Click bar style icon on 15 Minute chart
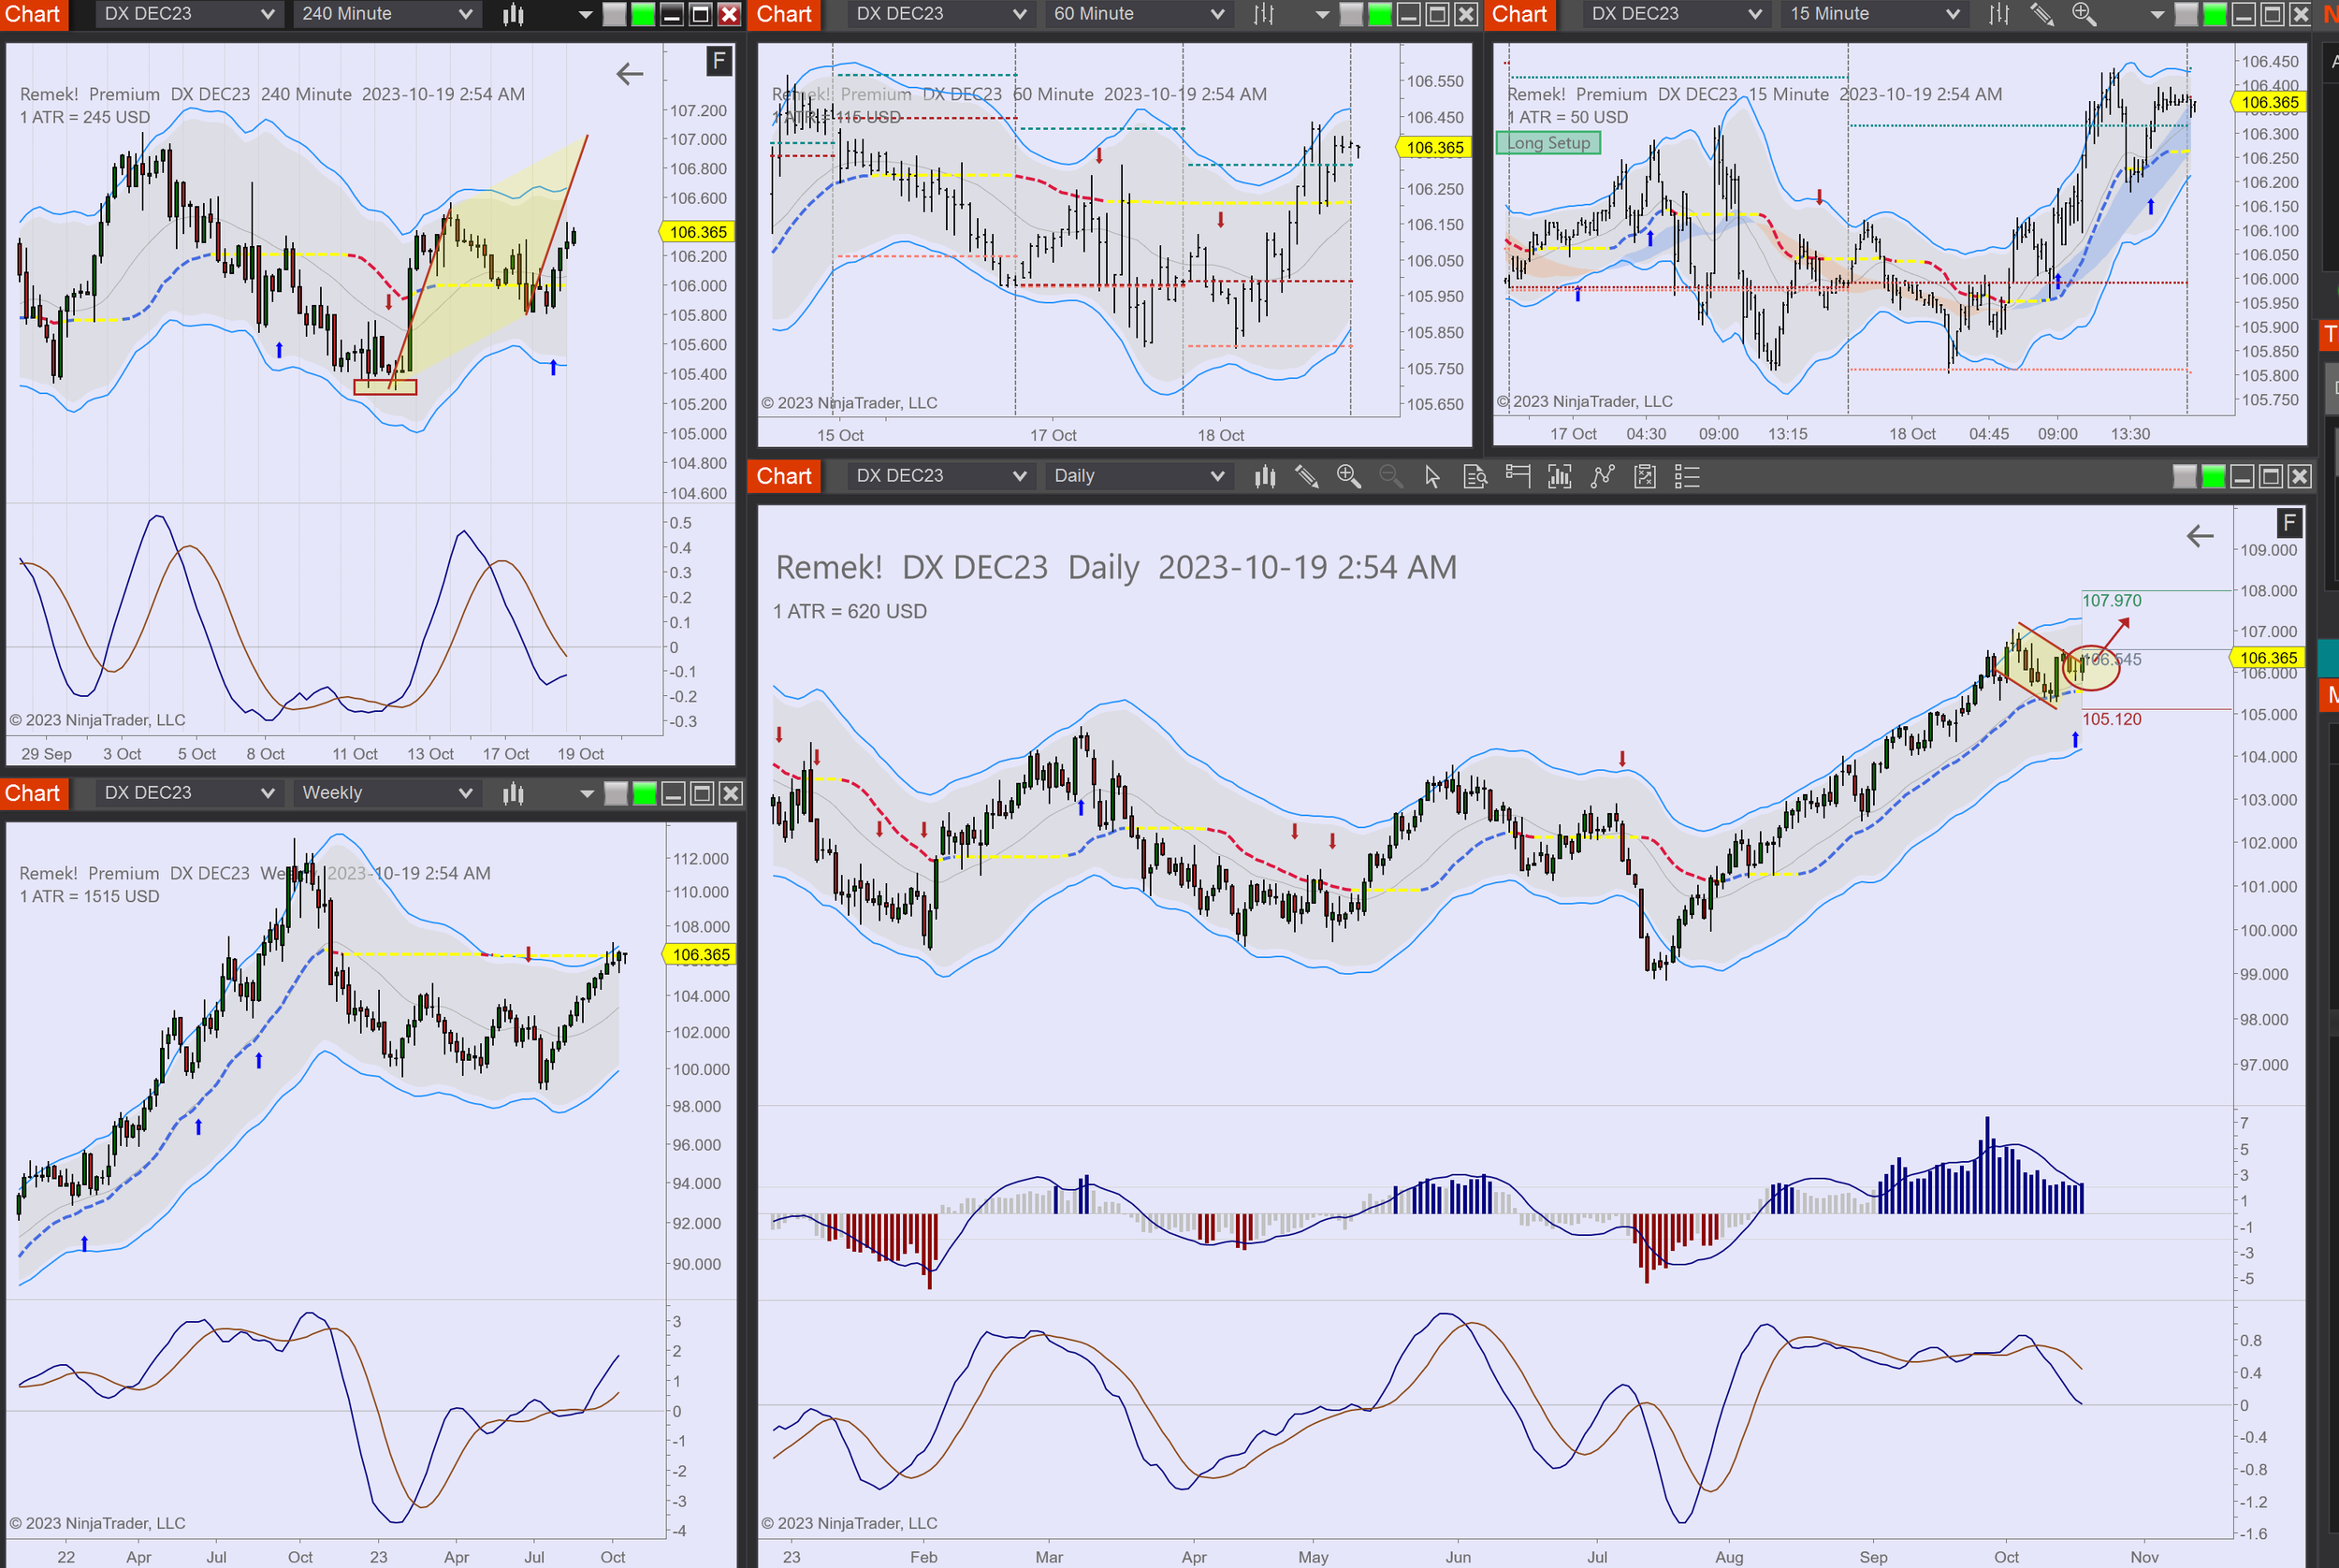Image resolution: width=2339 pixels, height=1568 pixels. coord(1998,14)
